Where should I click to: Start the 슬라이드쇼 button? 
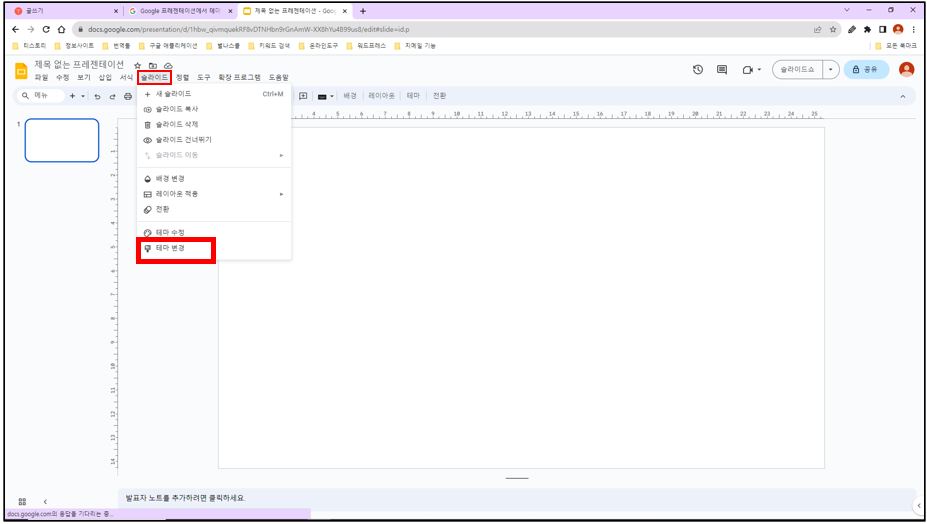[x=798, y=70]
